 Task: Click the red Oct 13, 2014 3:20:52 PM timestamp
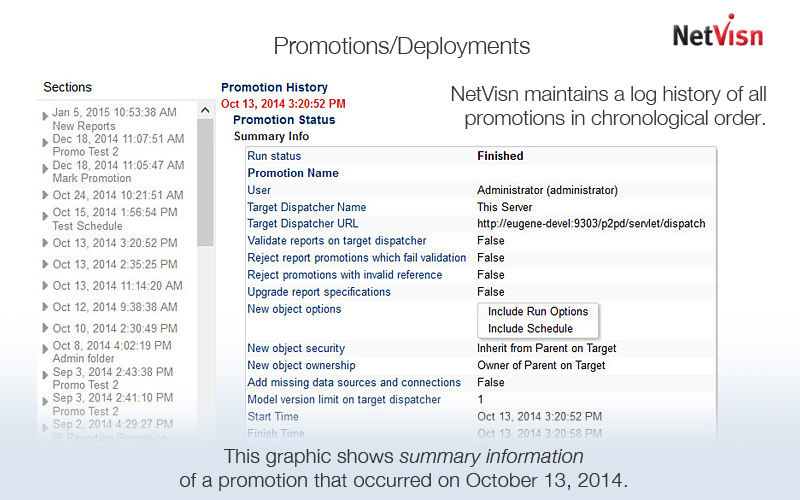pos(283,104)
